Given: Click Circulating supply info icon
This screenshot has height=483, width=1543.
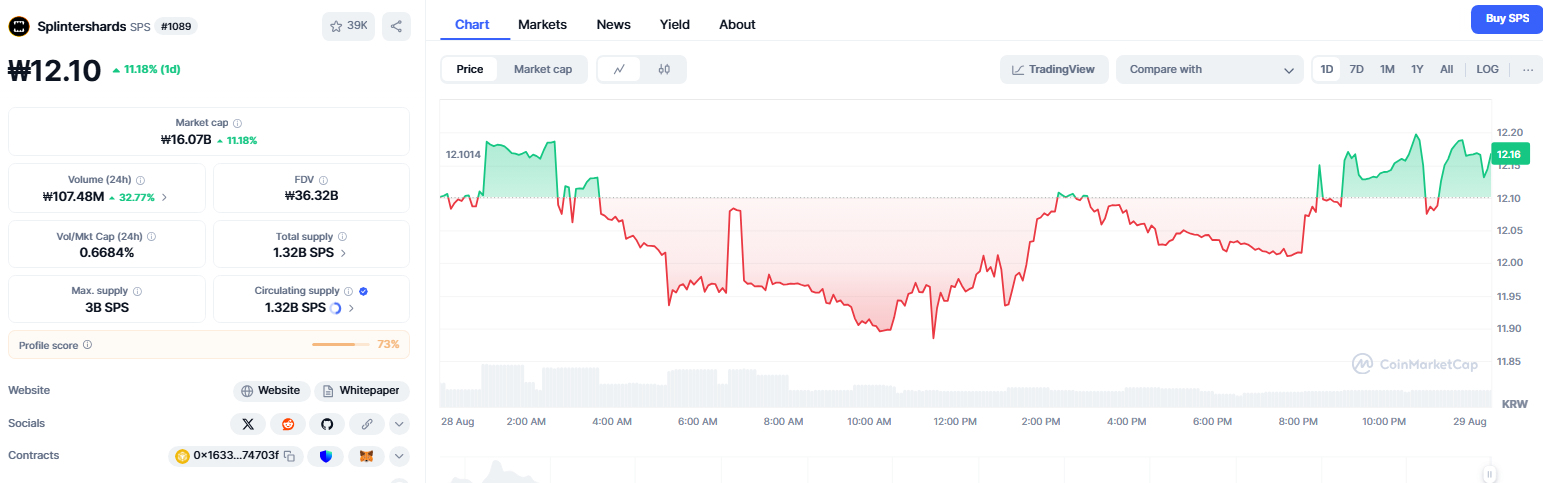Looking at the screenshot, I should tap(349, 291).
